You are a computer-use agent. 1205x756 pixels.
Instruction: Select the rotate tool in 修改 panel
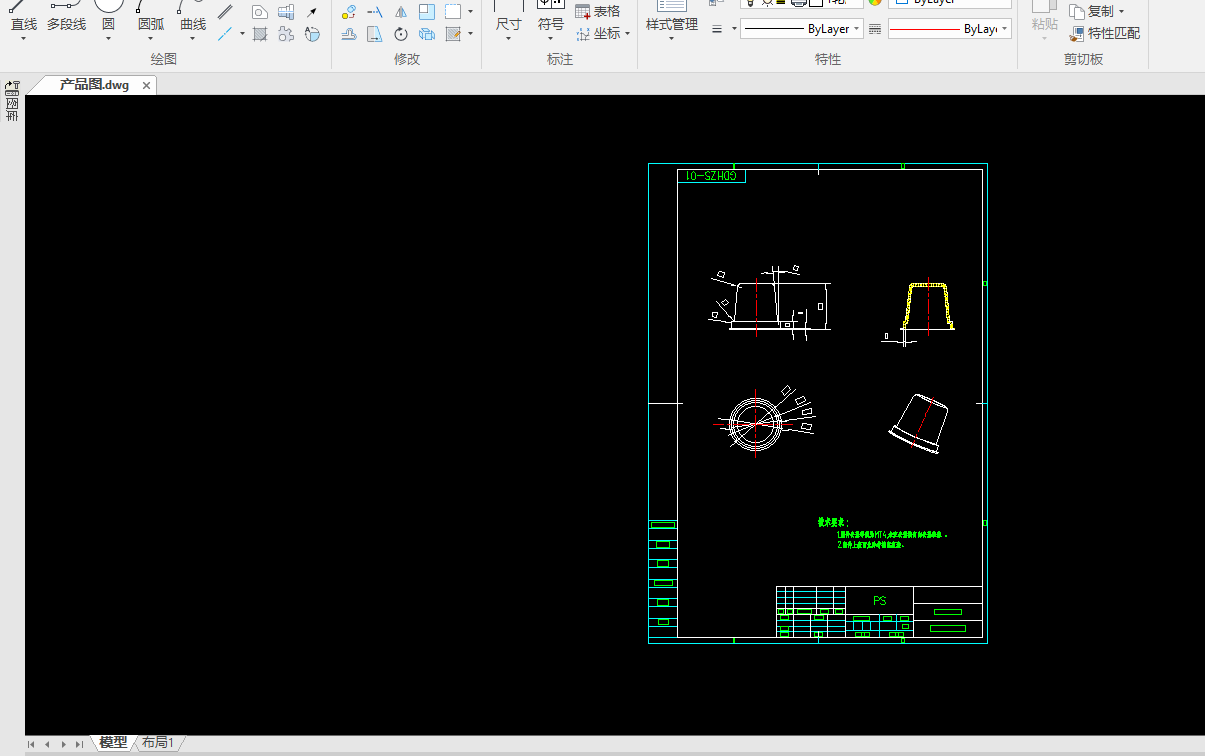pyautogui.click(x=401, y=34)
